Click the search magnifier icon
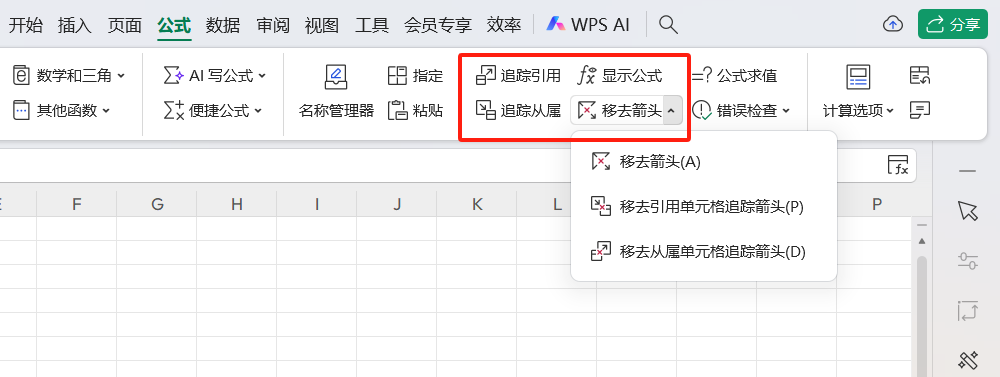The height and width of the screenshot is (377, 1000). click(668, 25)
